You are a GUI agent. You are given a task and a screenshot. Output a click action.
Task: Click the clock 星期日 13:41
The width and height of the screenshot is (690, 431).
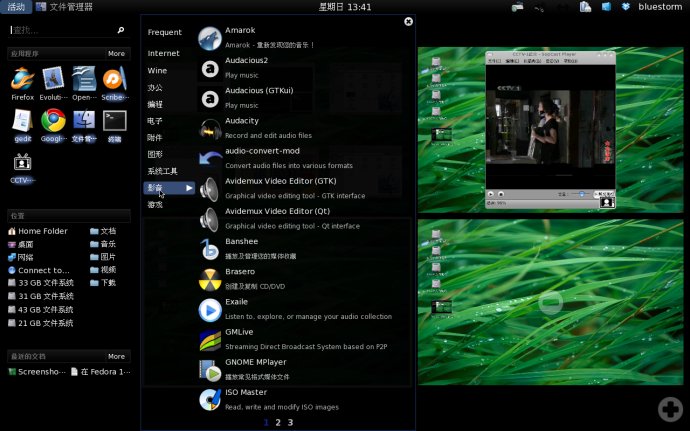pos(345,7)
